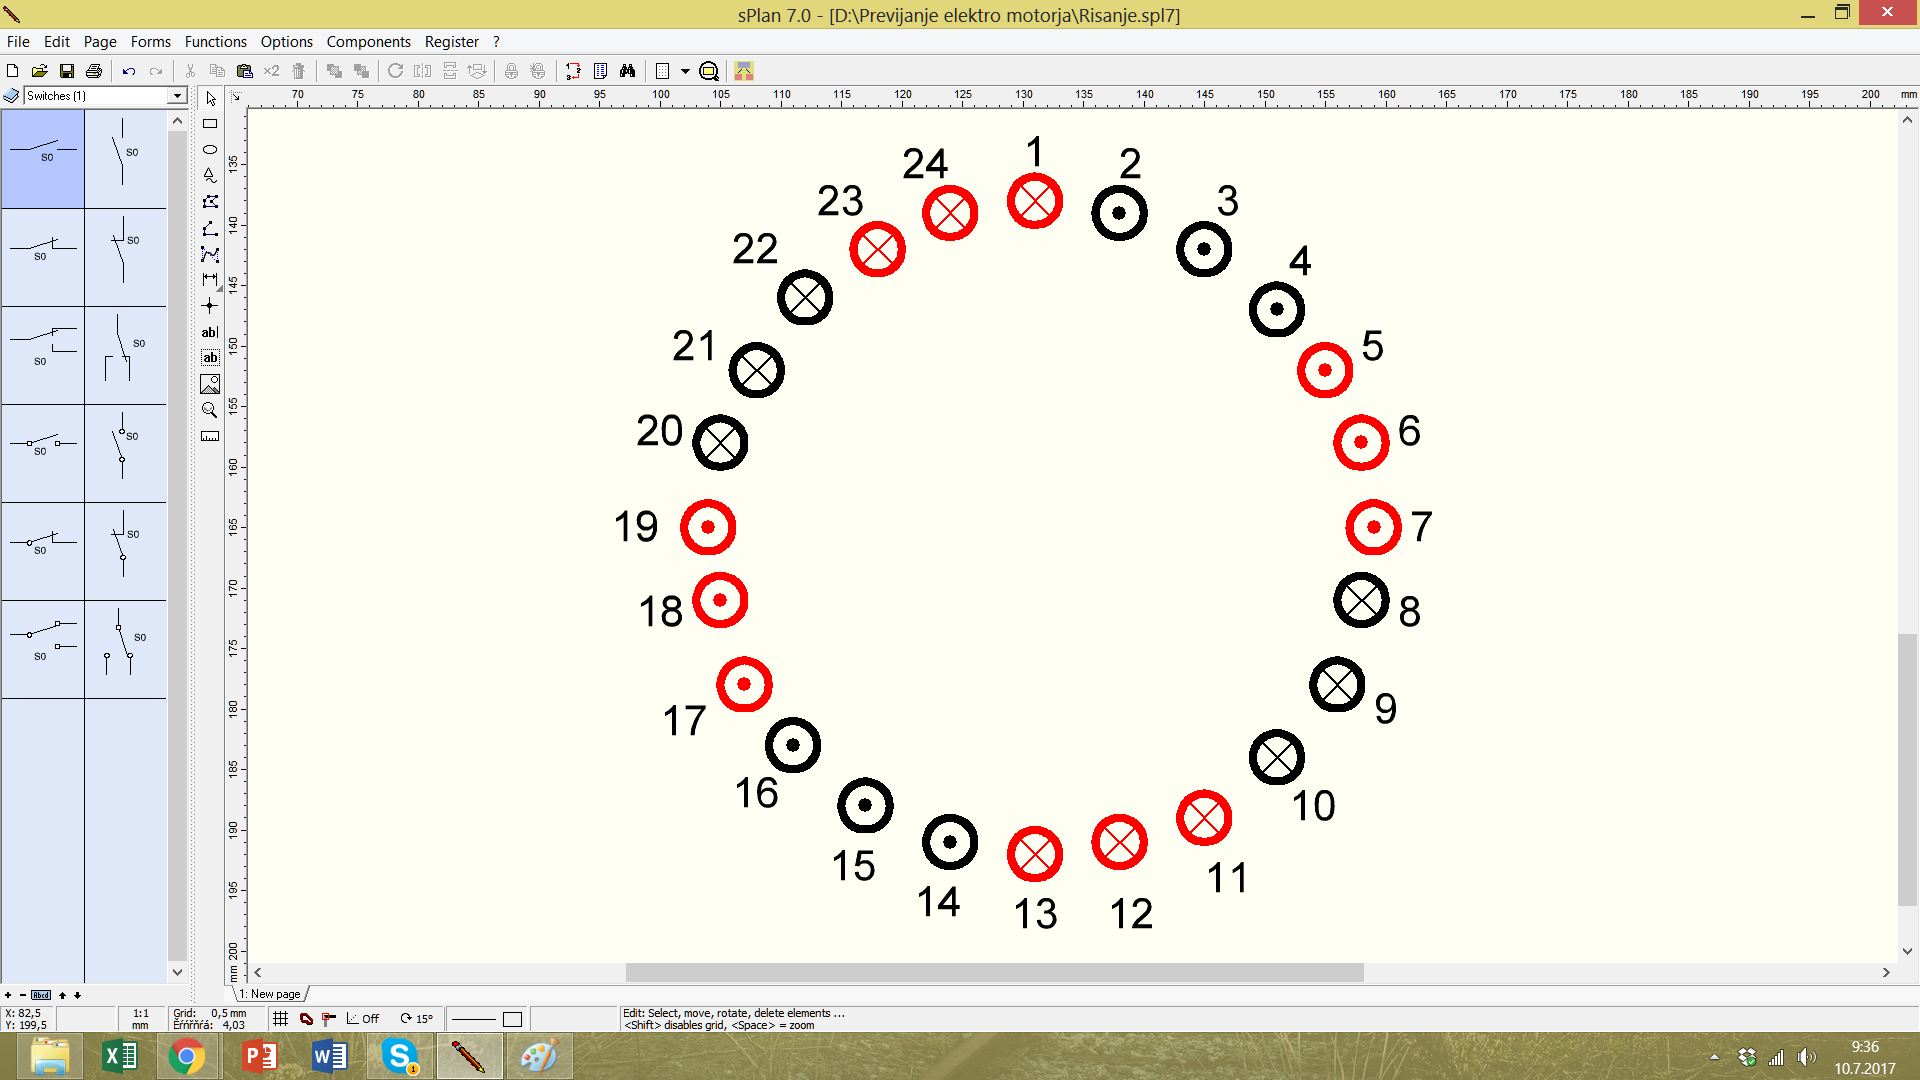
Task: Open the grid options dropdown arrow in toolbar
Action: point(685,71)
